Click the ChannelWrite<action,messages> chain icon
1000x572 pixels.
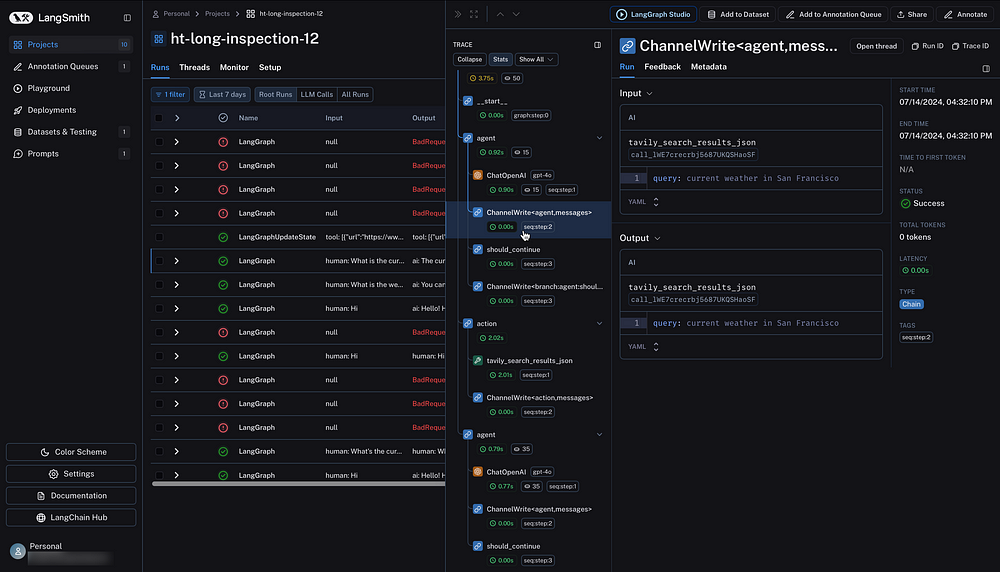(x=478, y=397)
